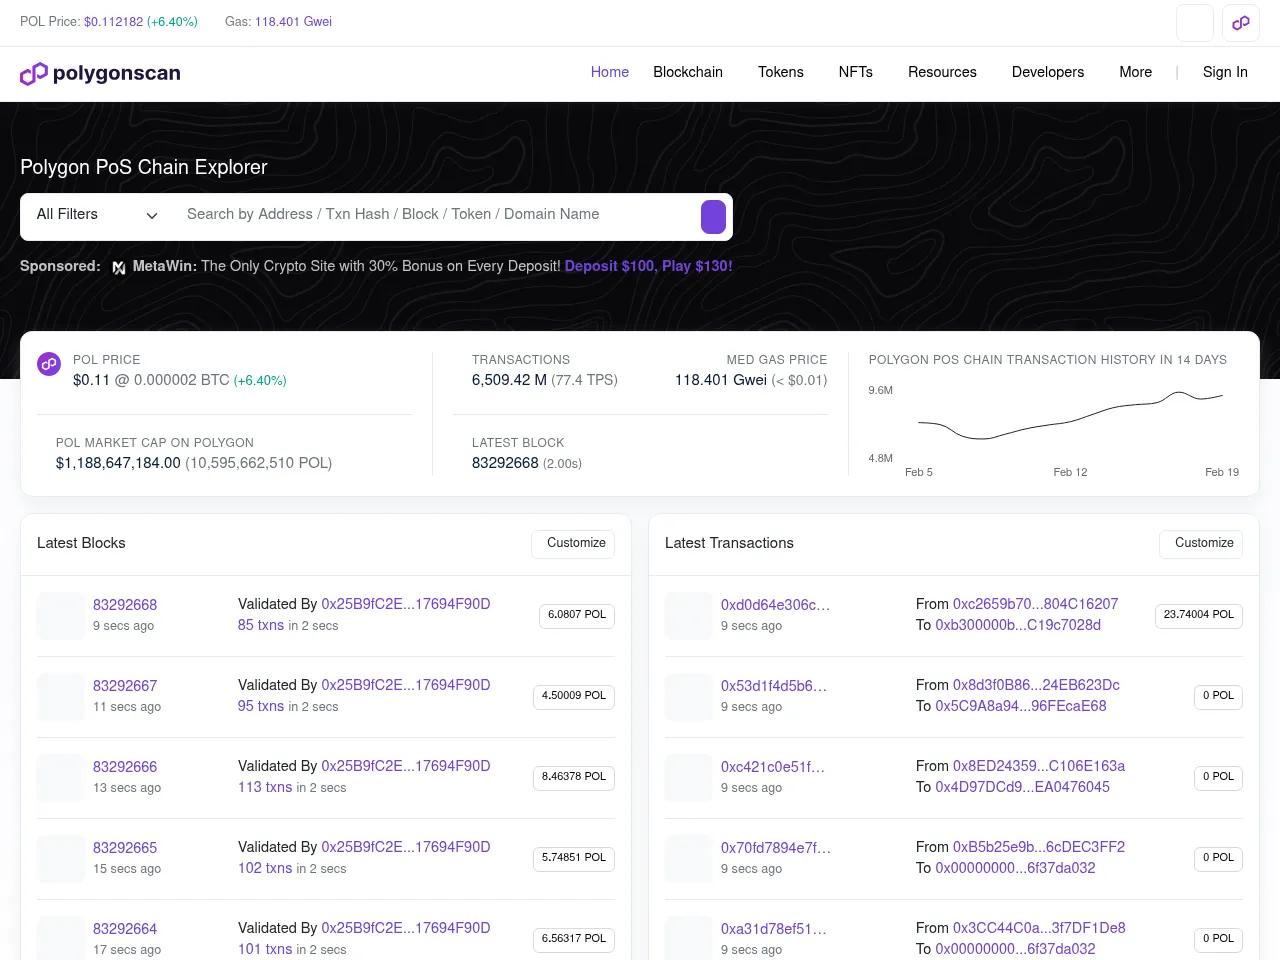Click transaction icon beside 0xd0d64e306c
Screen dimensions: 1280x960
(688, 615)
